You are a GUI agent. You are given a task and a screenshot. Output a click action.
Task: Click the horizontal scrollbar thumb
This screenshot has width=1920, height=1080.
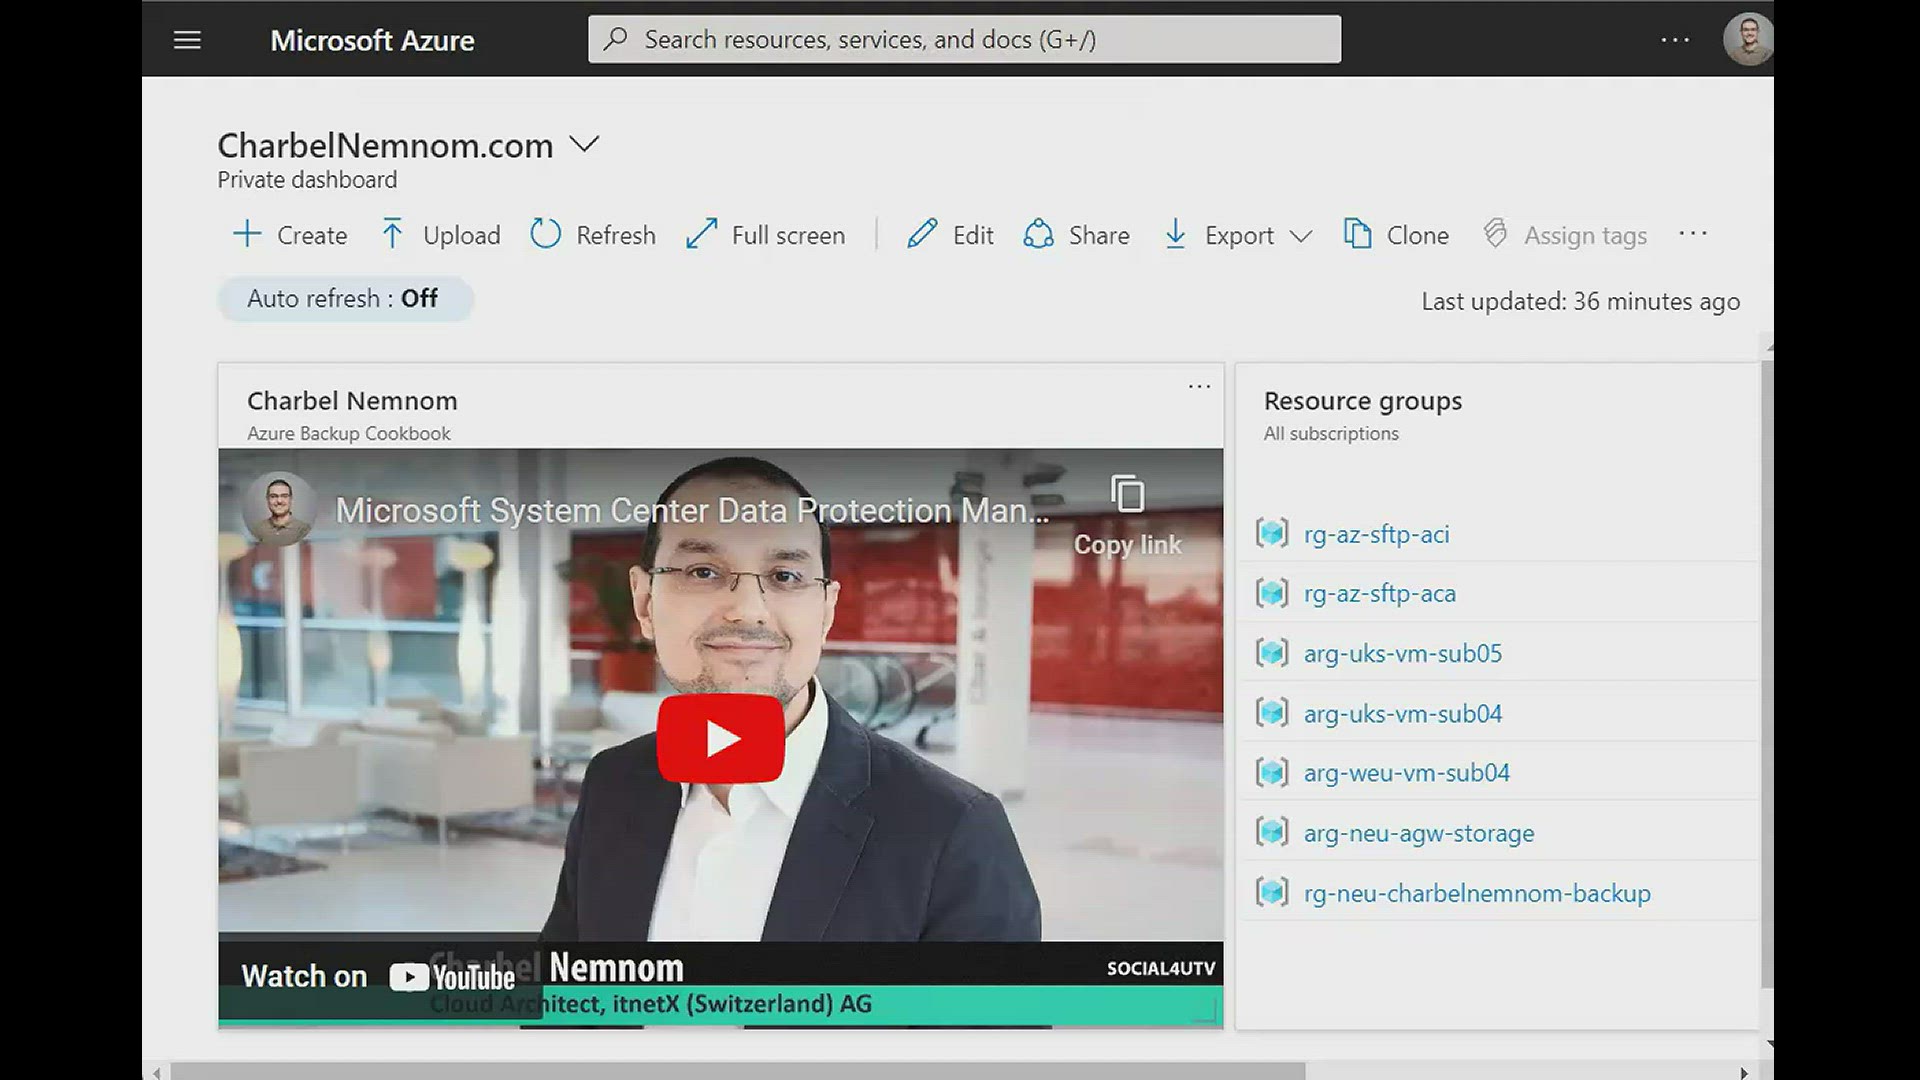coord(738,1071)
